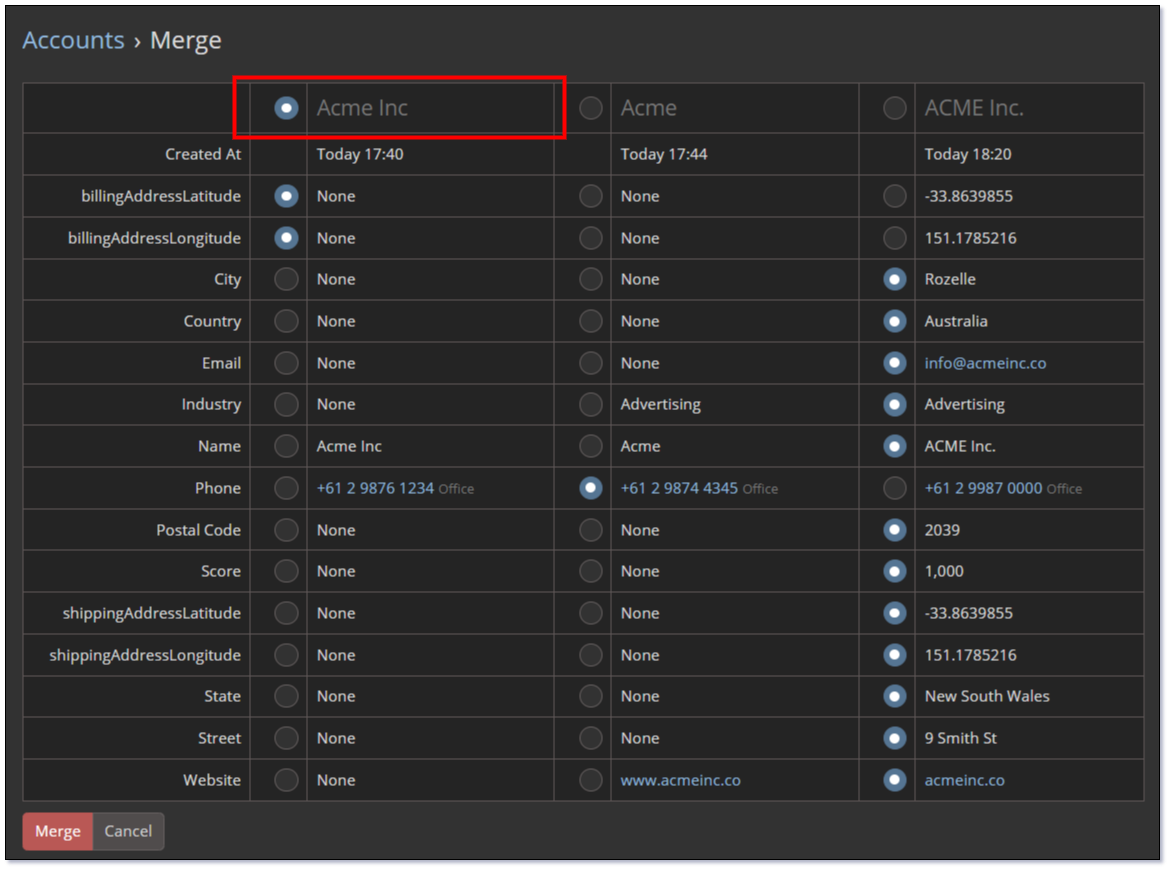Viewport: 1170px width, 870px height.
Task: Select the acmeinc.co Website radio button
Action: coord(894,780)
